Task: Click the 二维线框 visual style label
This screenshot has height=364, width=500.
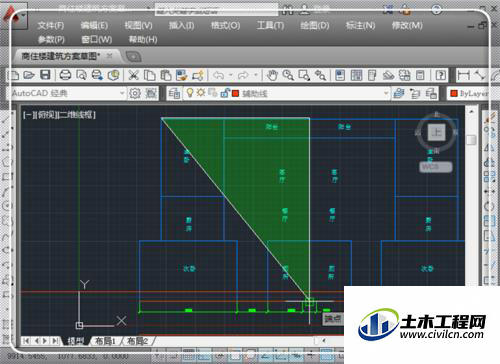Action: (x=76, y=115)
